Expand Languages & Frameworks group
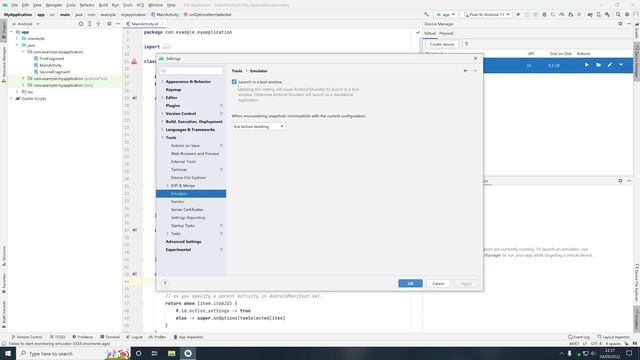This screenshot has width=640, height=360. point(162,129)
